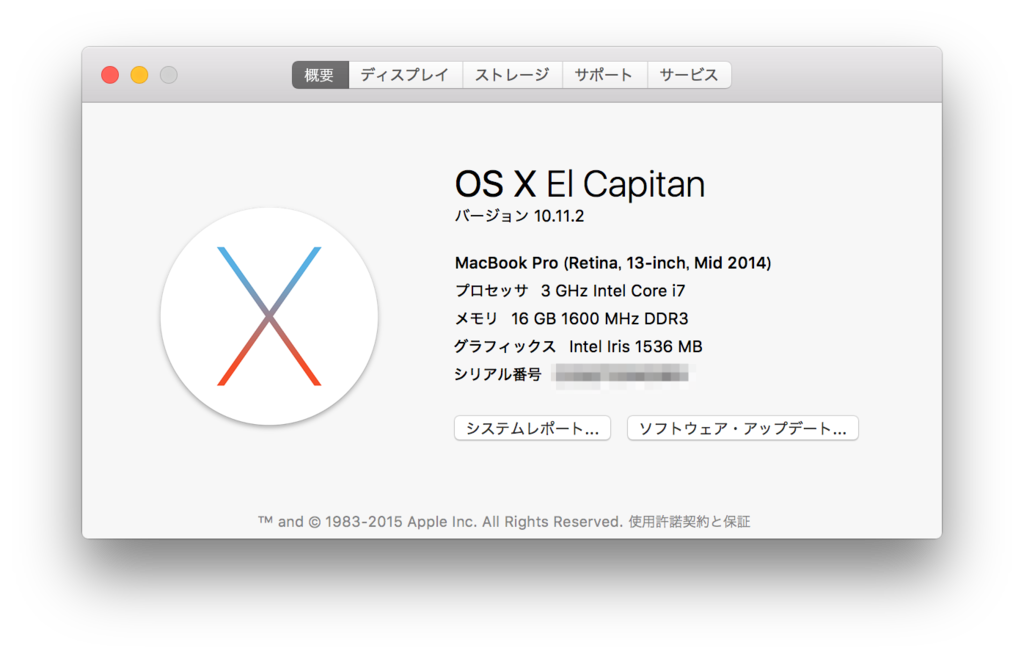Click the メモリ 16 GB 1600 MHz DDR3 line

click(x=571, y=319)
